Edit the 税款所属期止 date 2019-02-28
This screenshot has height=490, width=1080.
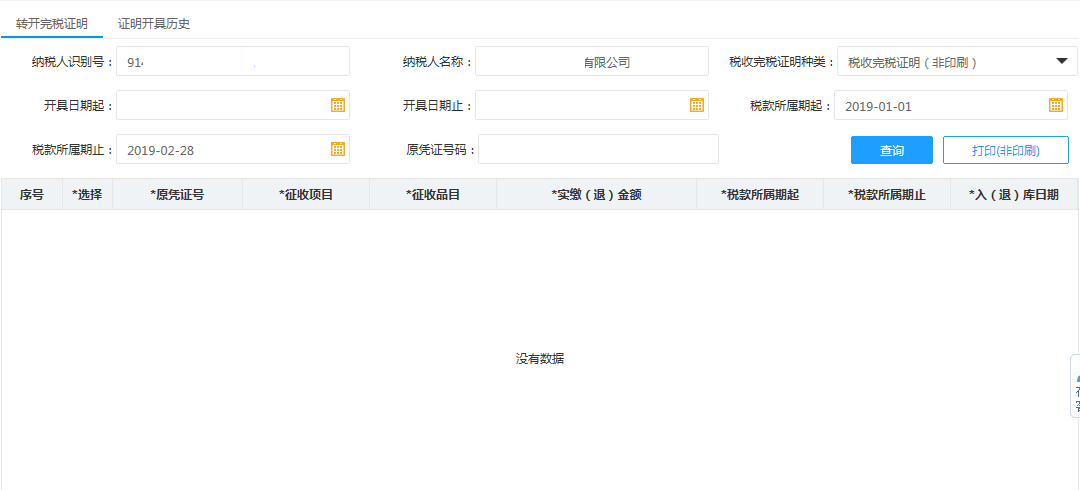(222, 150)
